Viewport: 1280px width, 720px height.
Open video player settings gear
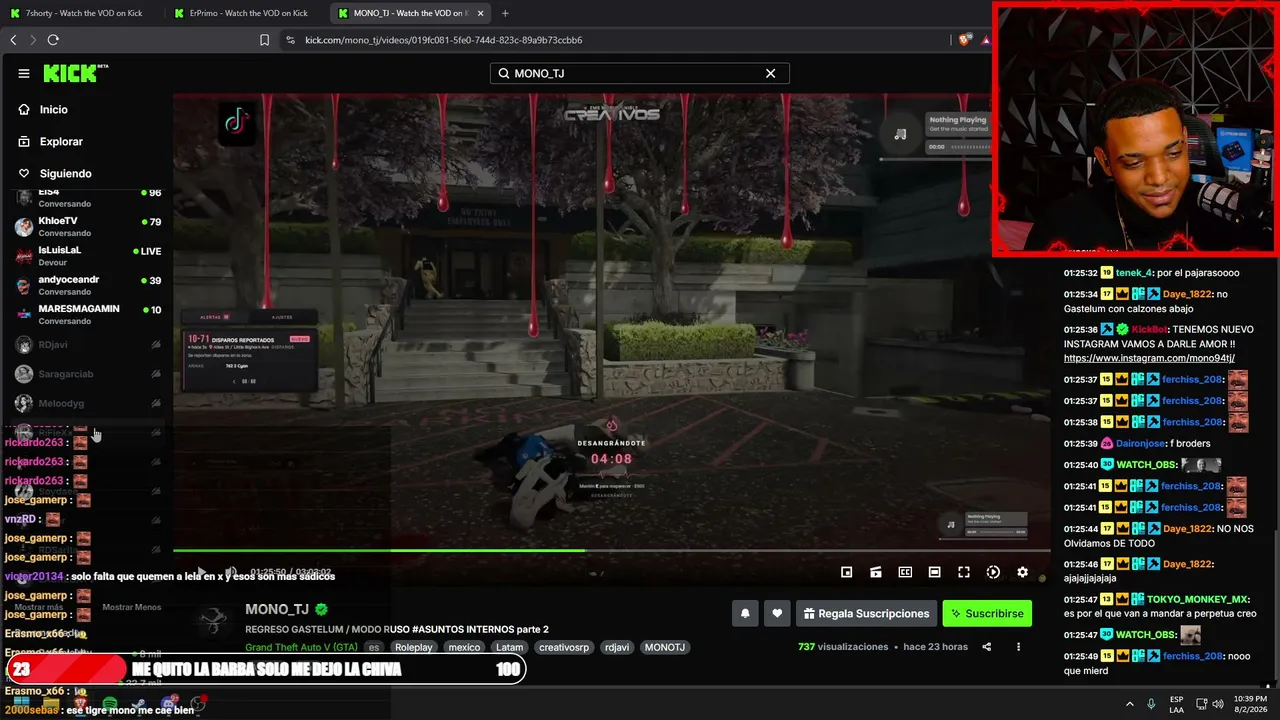1022,572
